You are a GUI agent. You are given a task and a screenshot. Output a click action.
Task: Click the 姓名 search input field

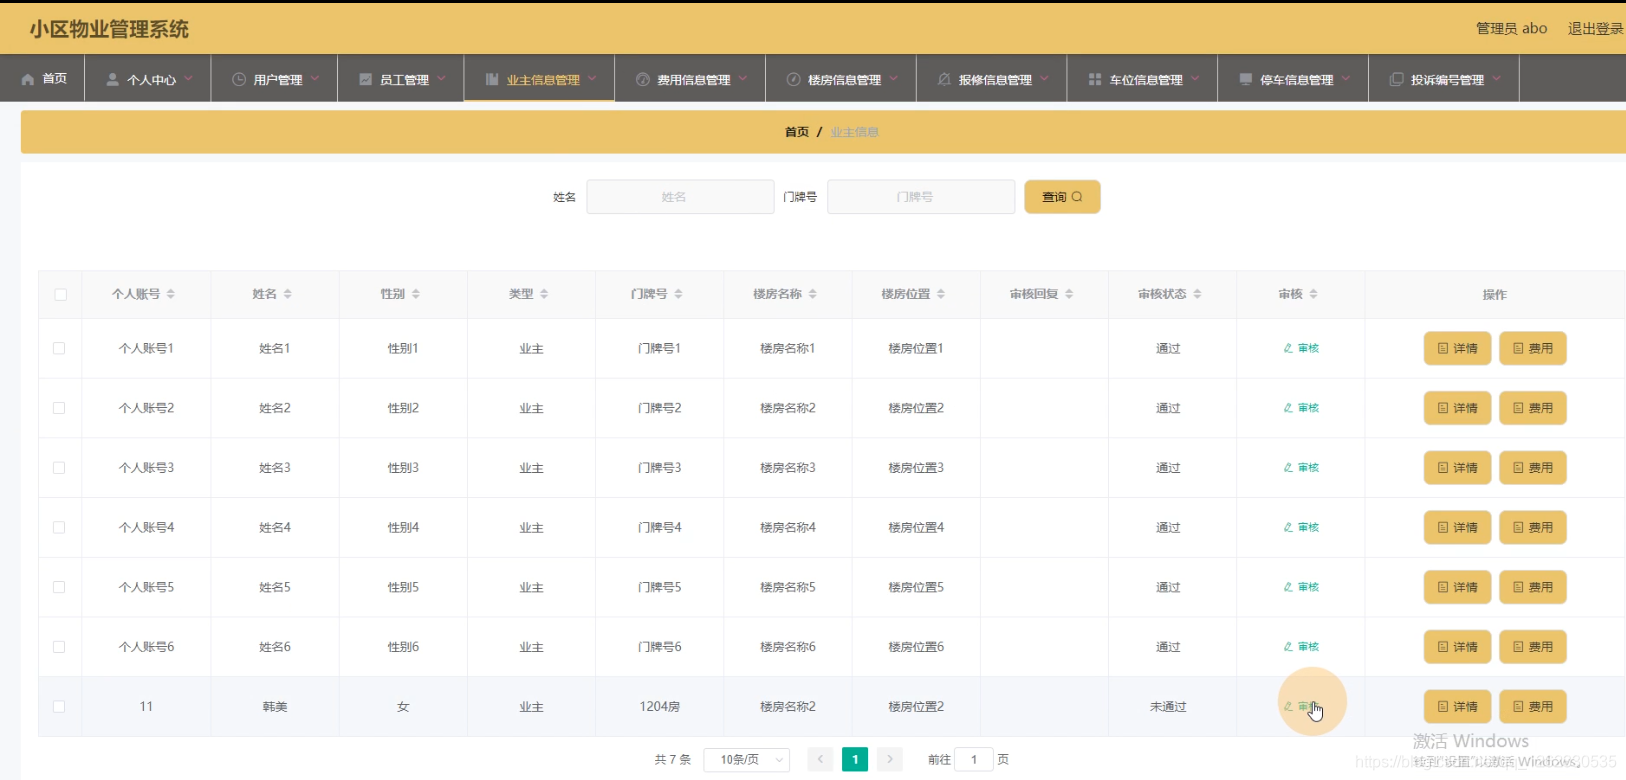tap(680, 197)
